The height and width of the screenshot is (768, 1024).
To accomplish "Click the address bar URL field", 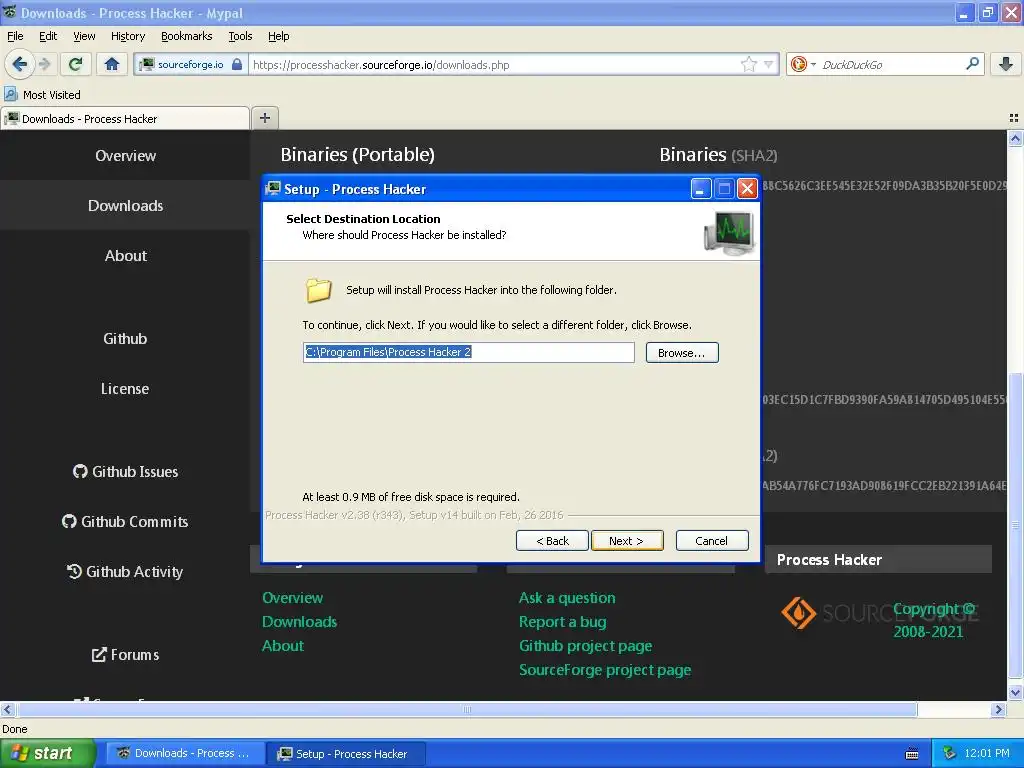I will tap(495, 65).
